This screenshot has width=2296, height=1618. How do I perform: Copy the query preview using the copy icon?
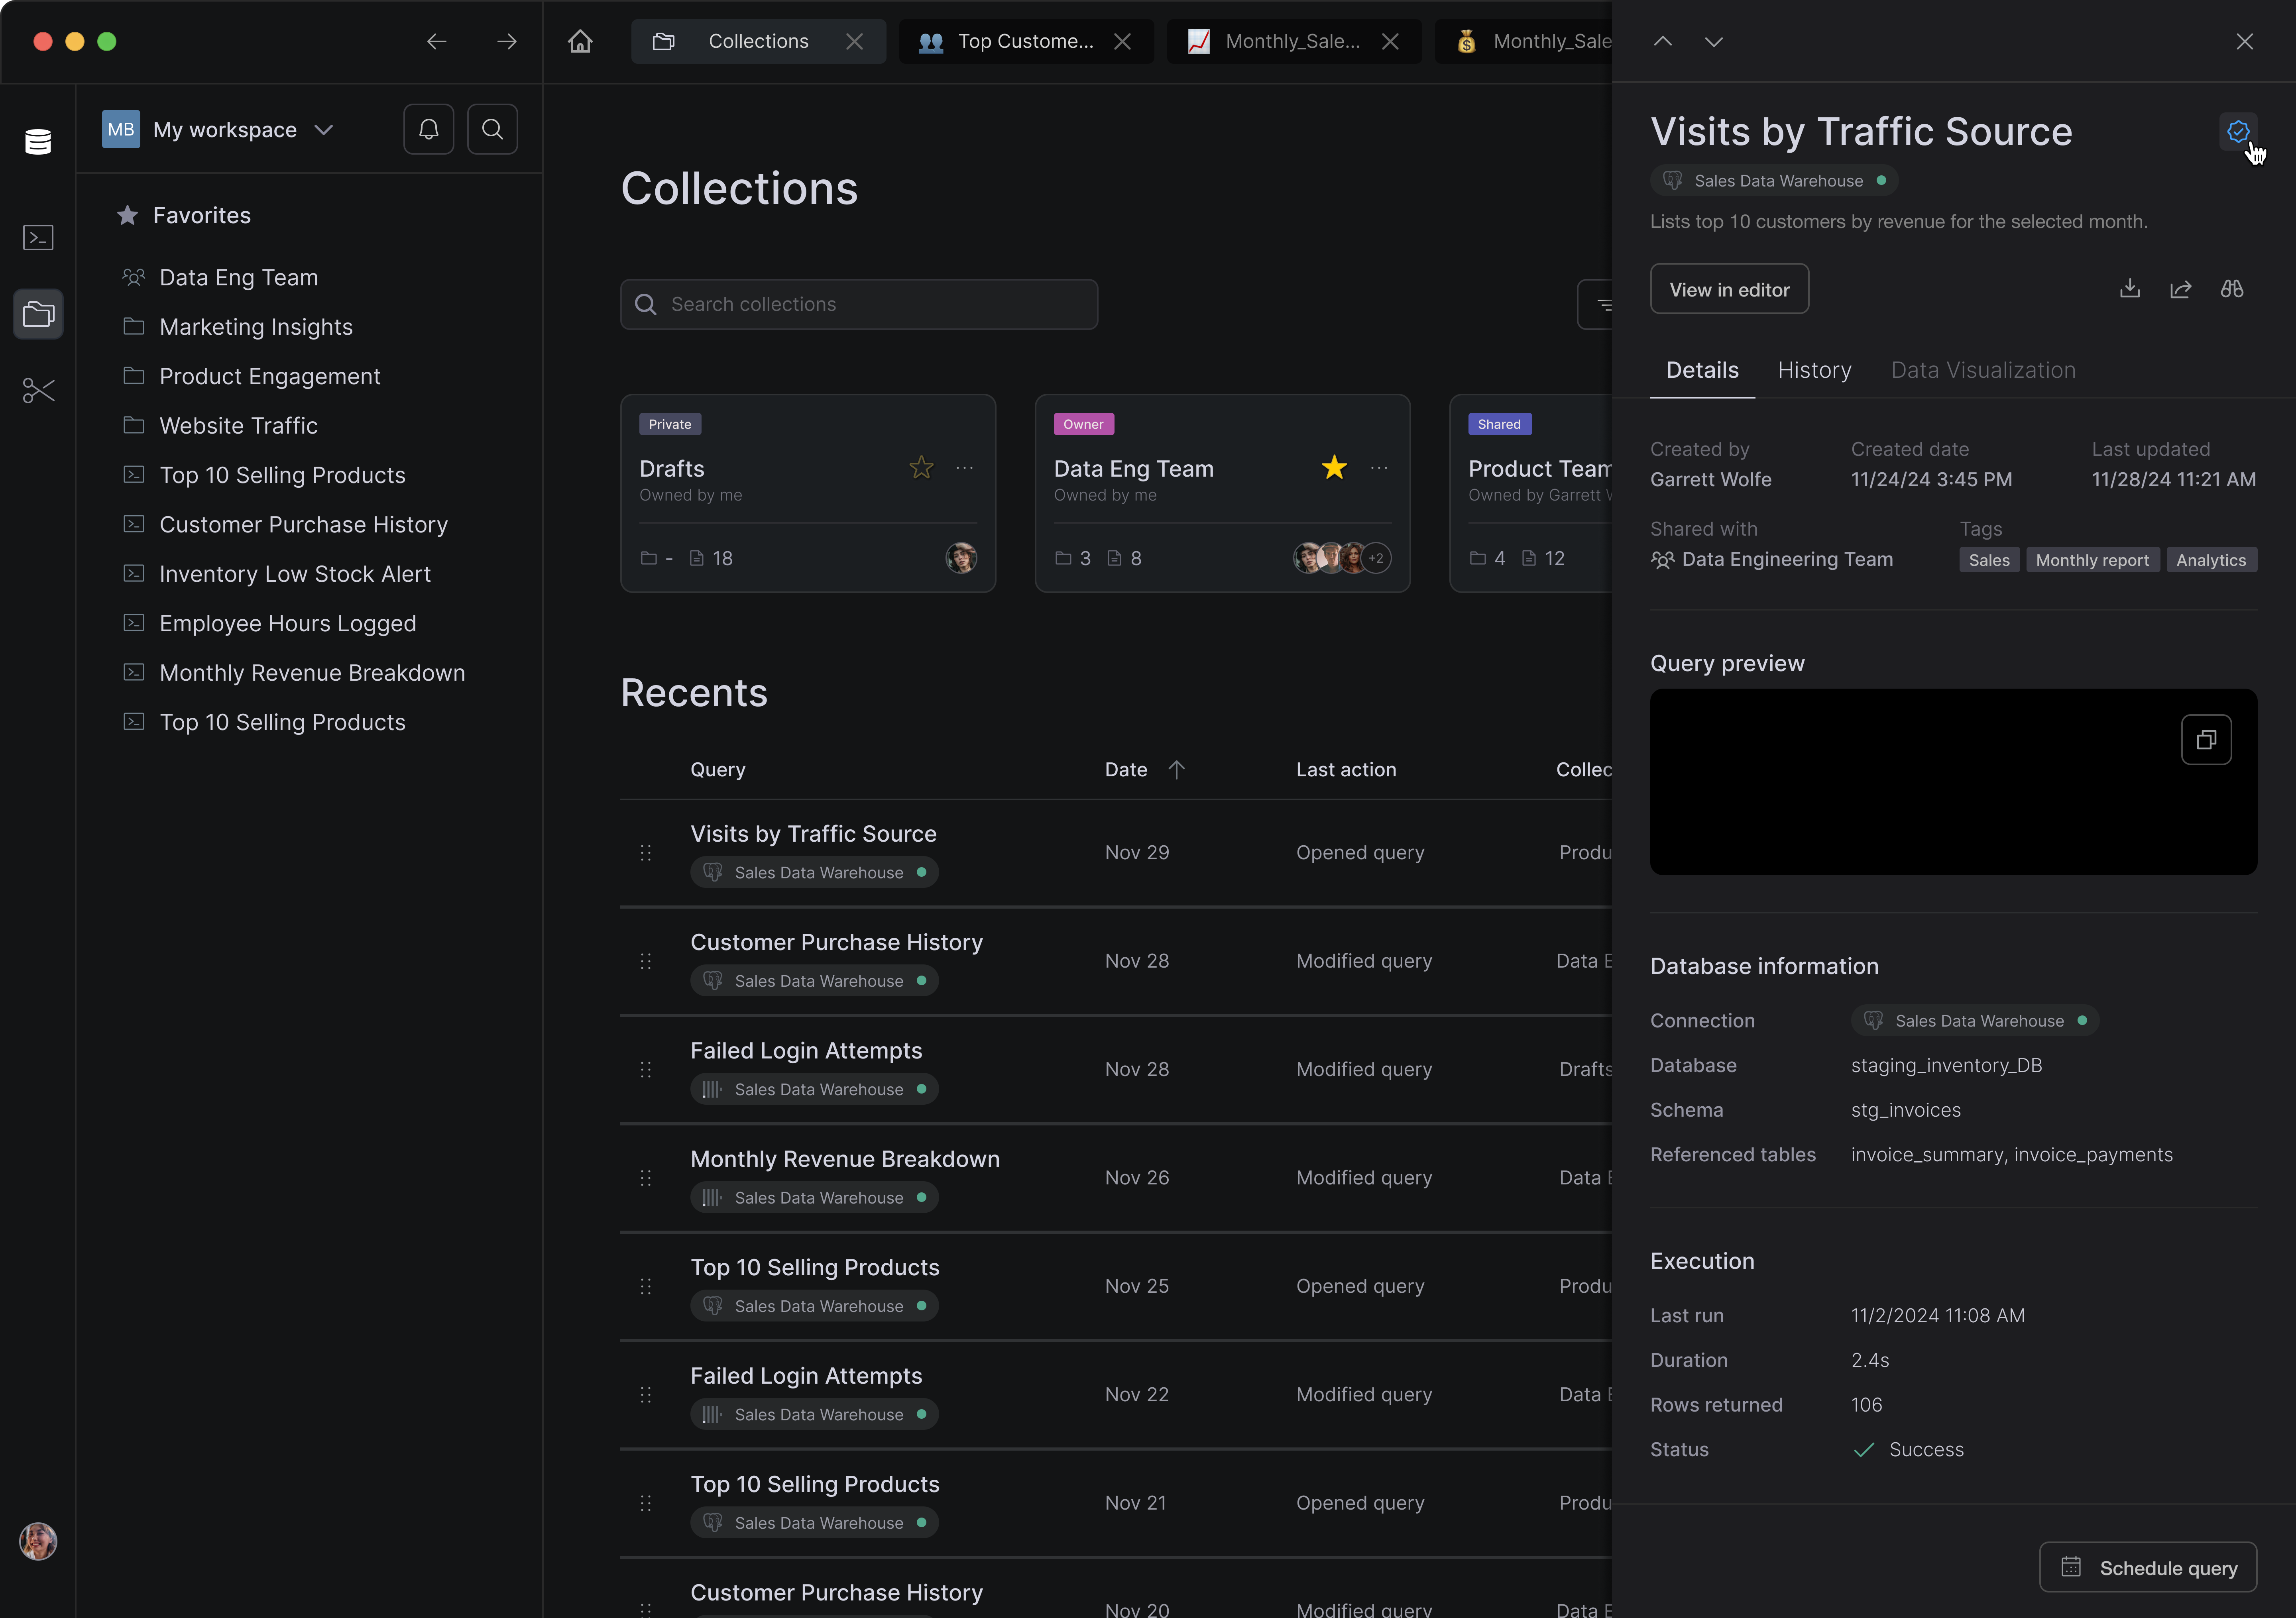click(x=2206, y=740)
